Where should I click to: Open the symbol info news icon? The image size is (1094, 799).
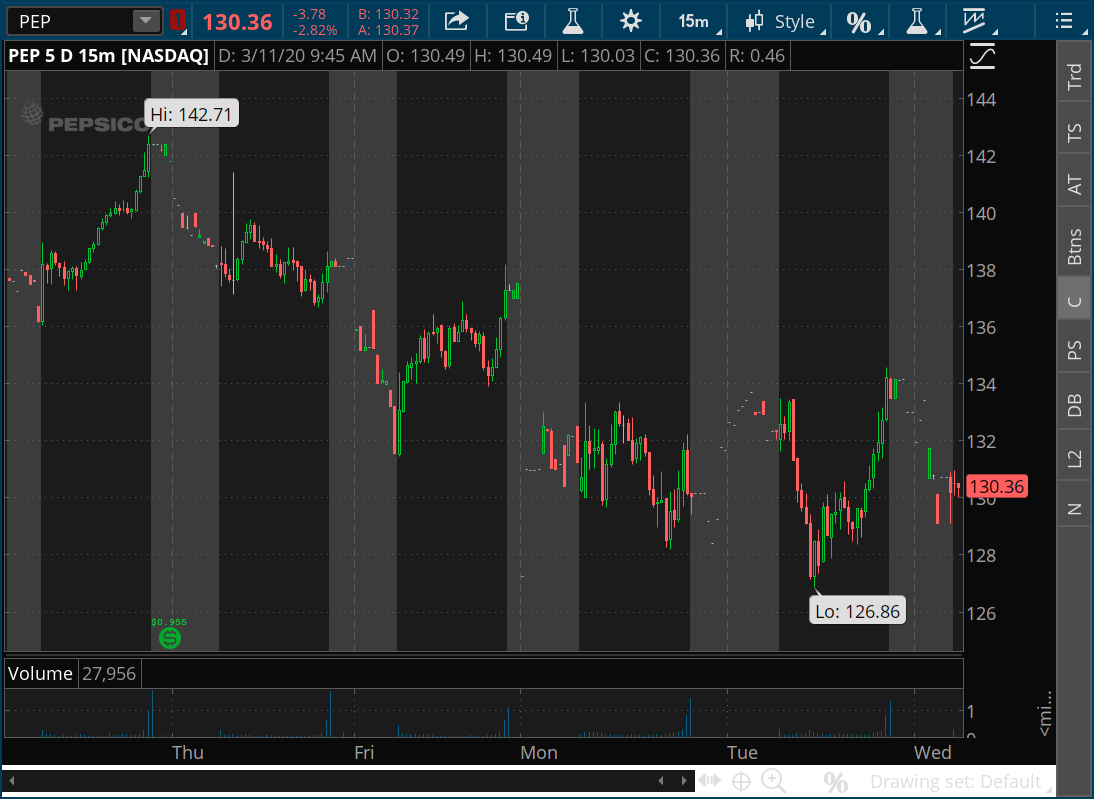516,21
